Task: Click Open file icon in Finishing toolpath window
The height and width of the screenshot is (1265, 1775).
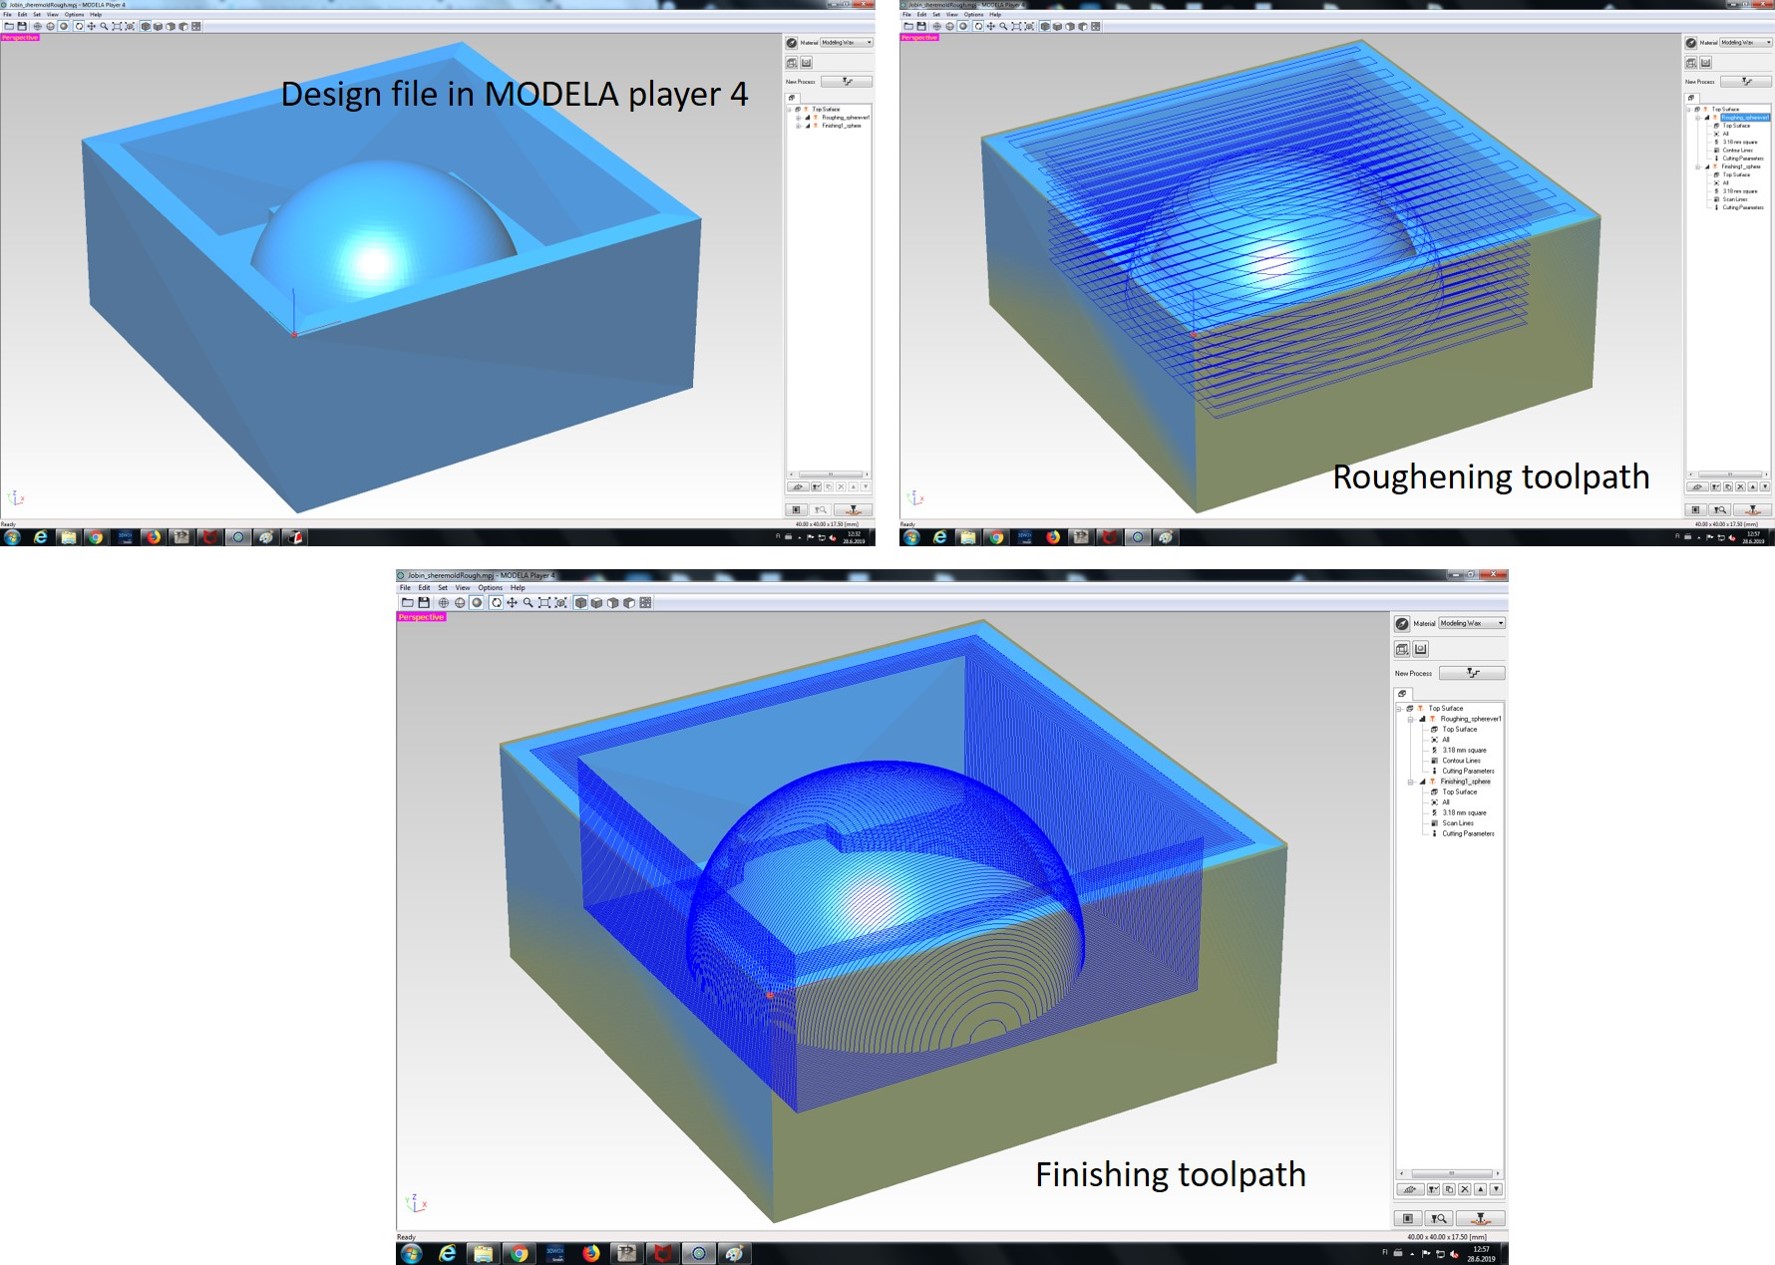Action: [x=407, y=603]
